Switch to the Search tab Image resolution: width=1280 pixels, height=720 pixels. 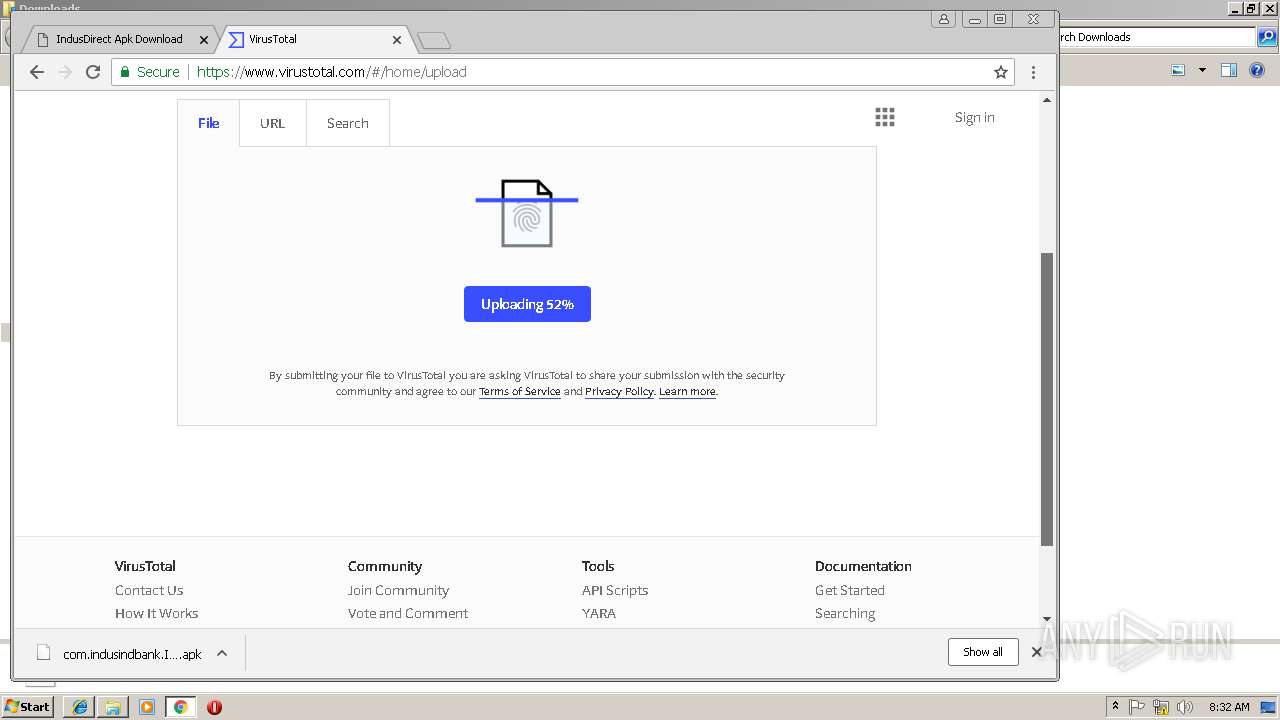pyautogui.click(x=347, y=123)
